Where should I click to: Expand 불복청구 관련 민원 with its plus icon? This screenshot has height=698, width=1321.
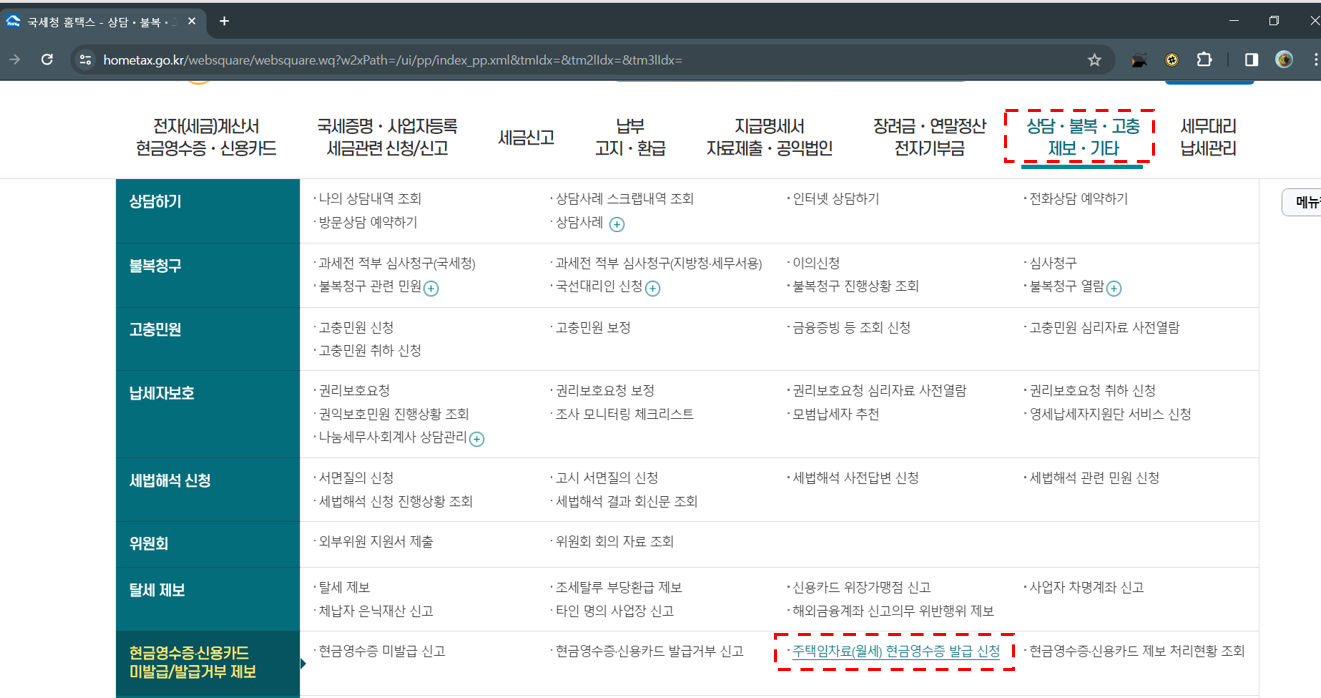point(430,289)
